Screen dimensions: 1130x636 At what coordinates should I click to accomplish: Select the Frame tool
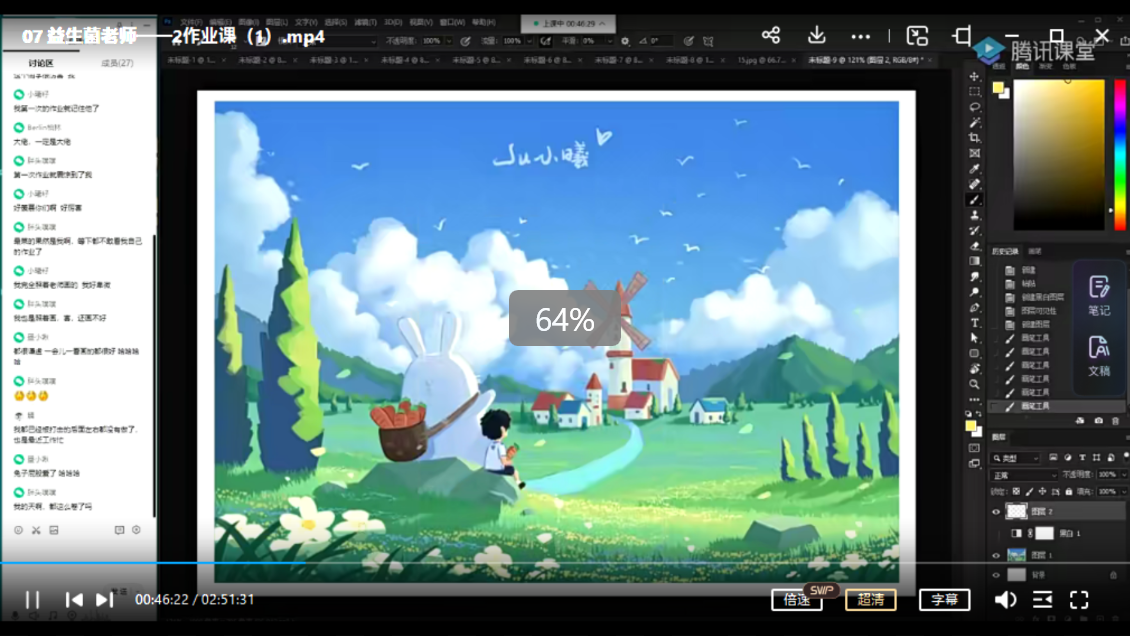974,153
